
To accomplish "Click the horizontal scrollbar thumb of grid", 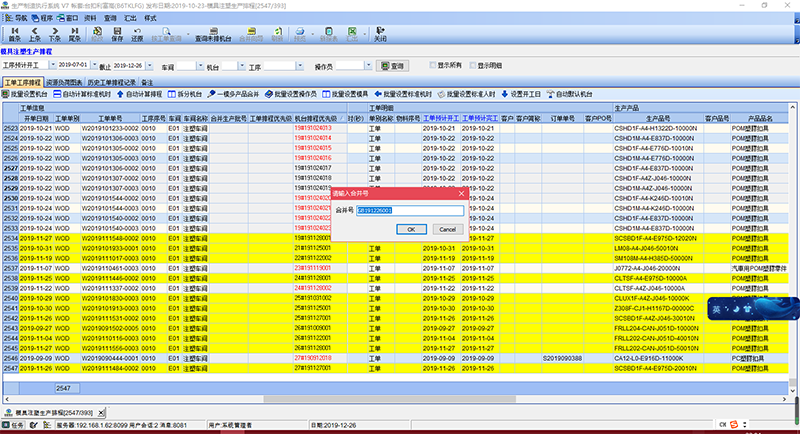I will (x=389, y=399).
